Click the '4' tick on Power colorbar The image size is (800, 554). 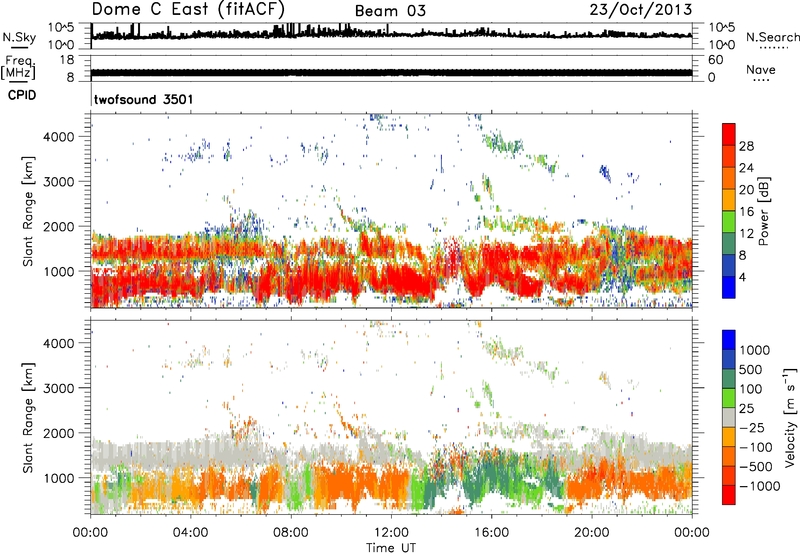(742, 277)
